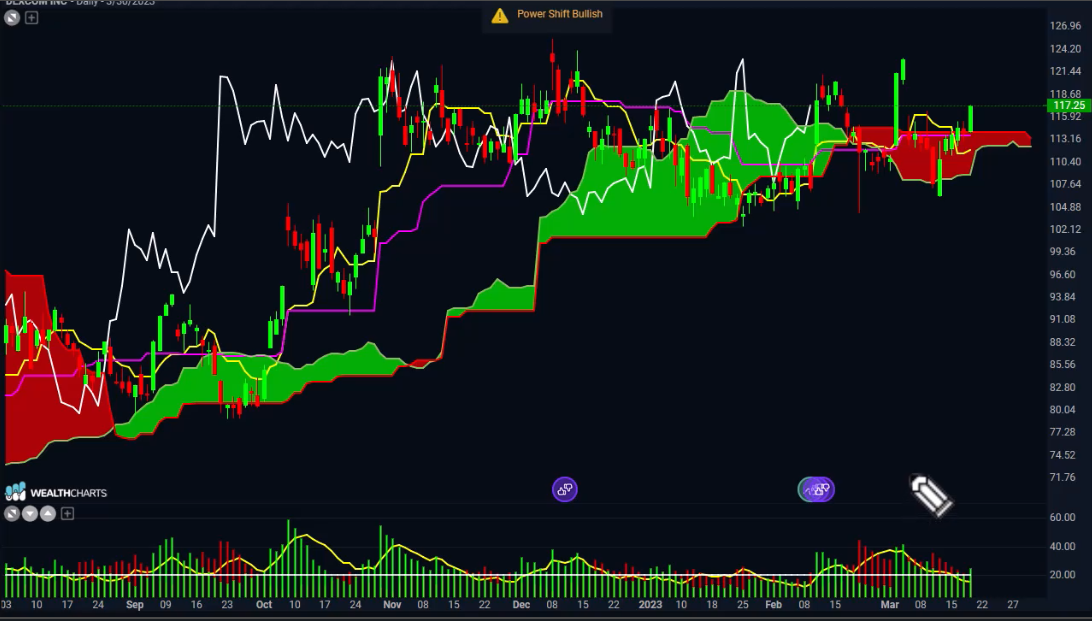1092x621 pixels.
Task: Maximize the lower volume indicator panel
Action: click(12, 514)
